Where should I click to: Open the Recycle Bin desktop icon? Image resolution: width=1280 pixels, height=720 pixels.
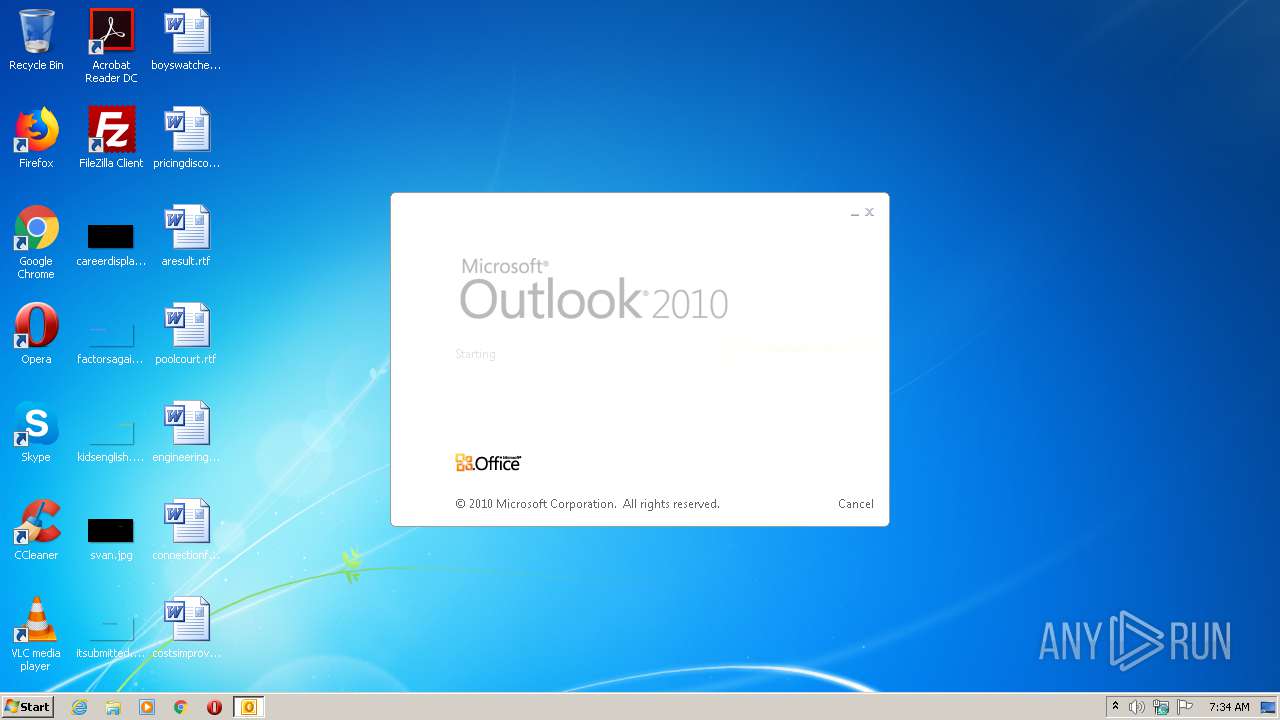[x=36, y=40]
